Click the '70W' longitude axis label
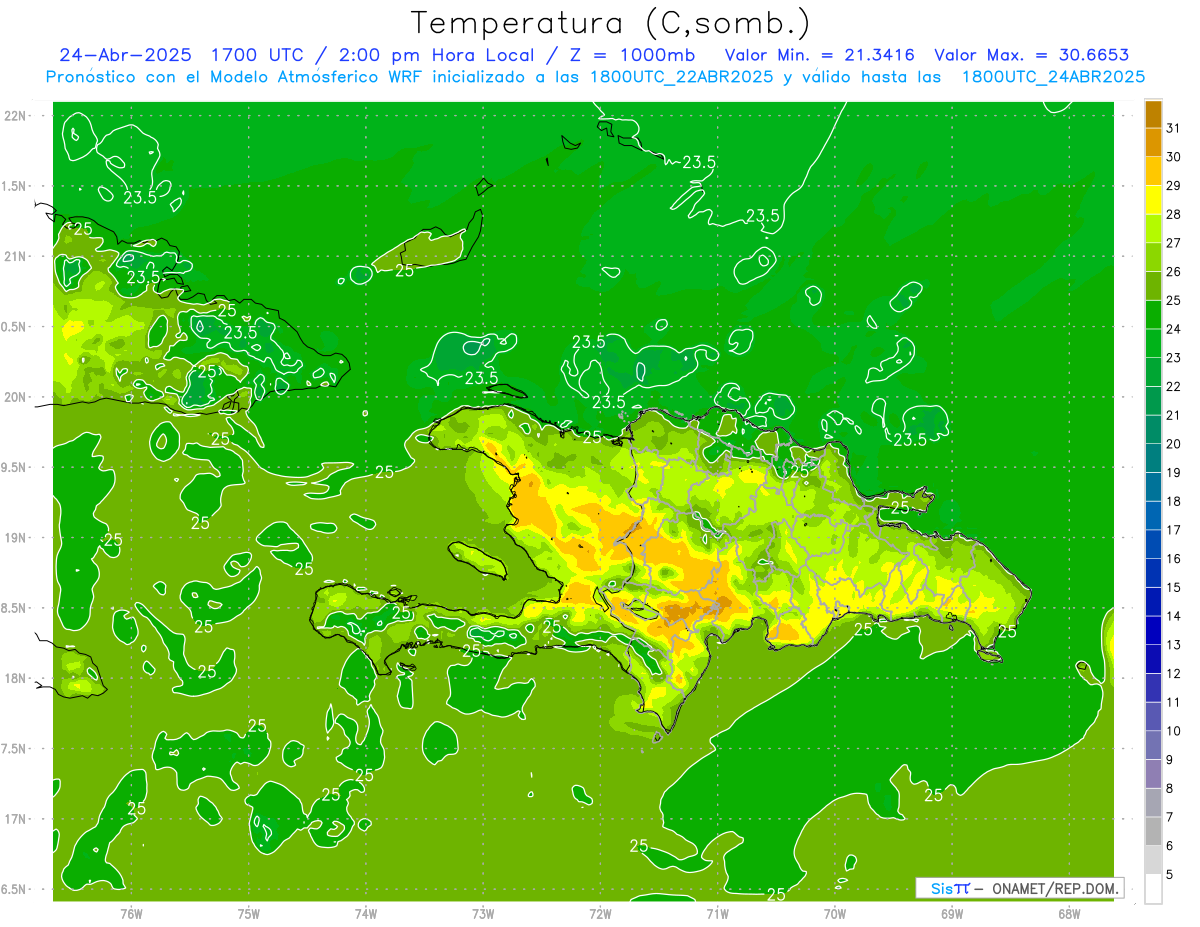1200x927 pixels. click(x=835, y=913)
